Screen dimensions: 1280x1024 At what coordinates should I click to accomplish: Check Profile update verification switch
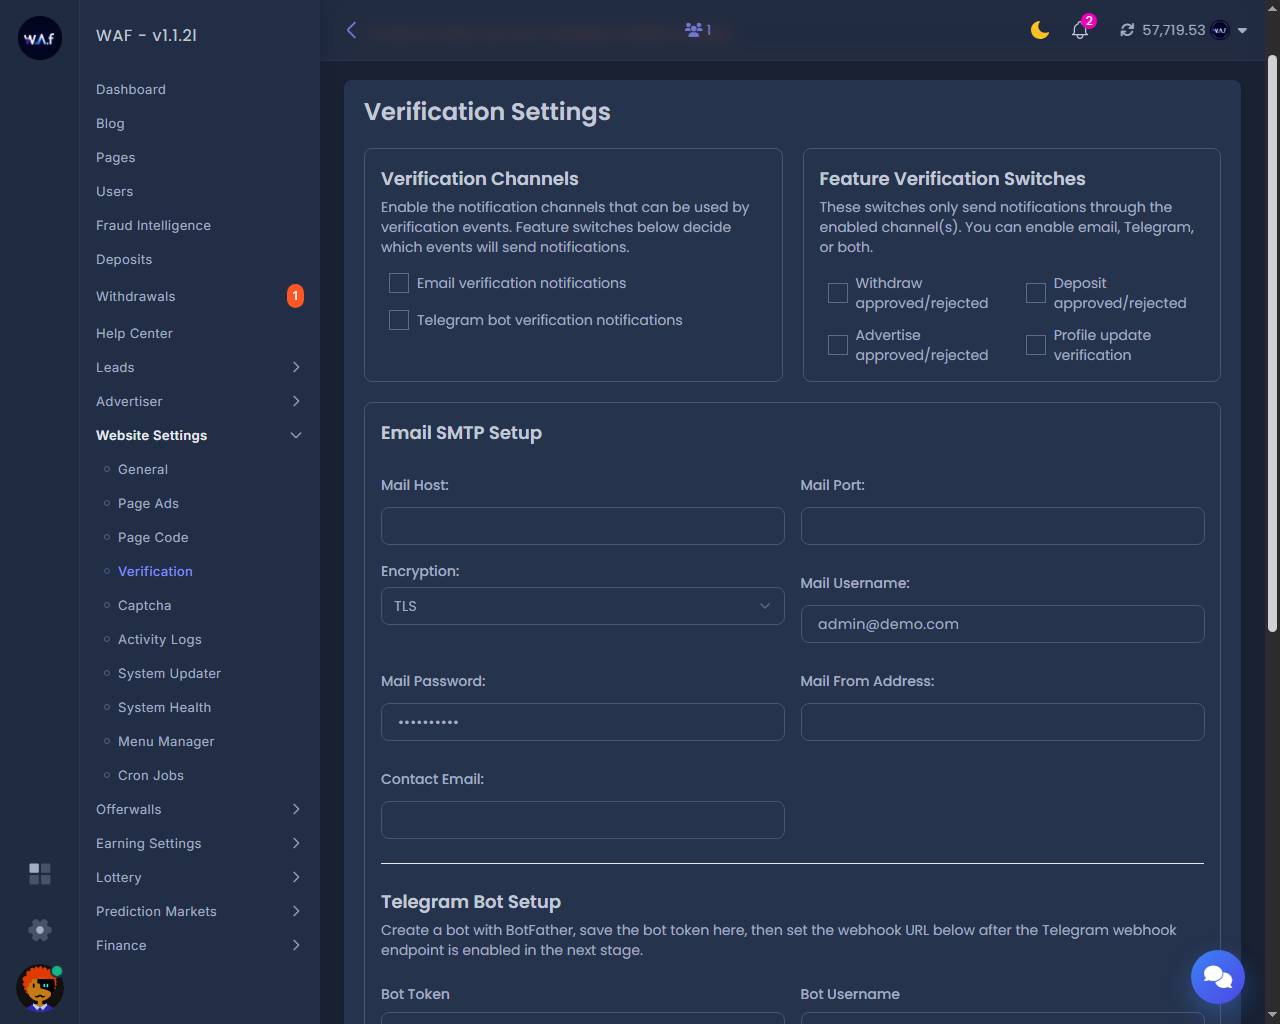[1036, 345]
